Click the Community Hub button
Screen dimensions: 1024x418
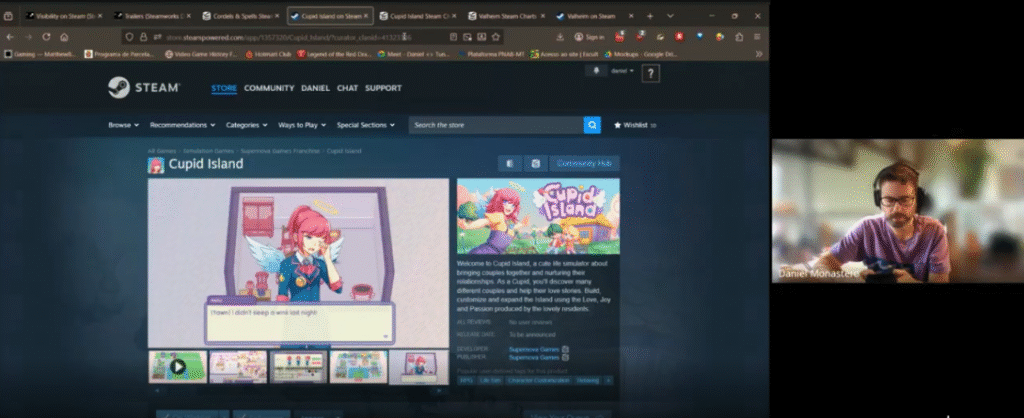click(x=585, y=163)
